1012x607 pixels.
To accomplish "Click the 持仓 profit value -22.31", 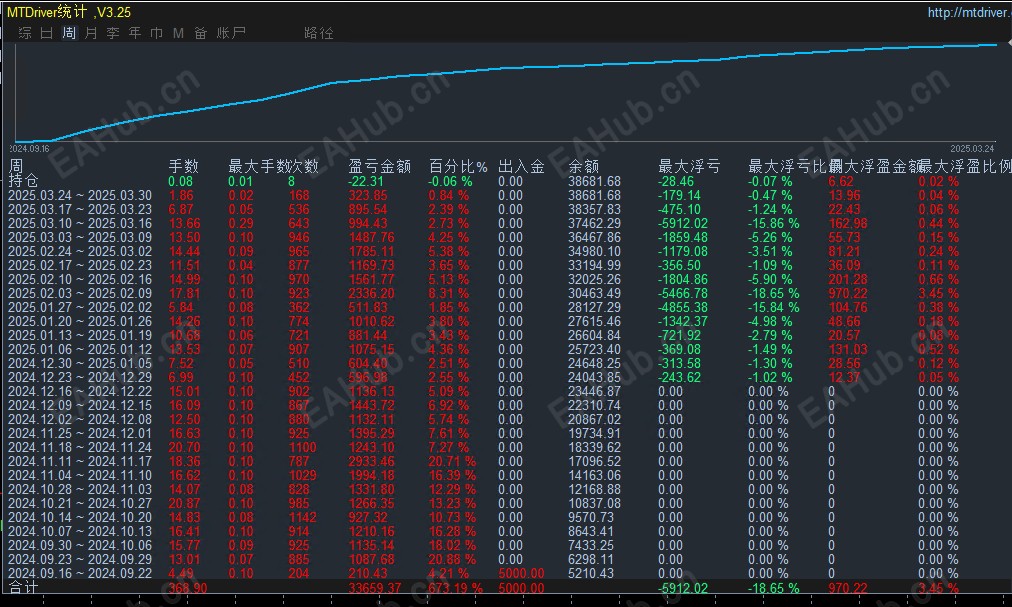I will (x=366, y=181).
